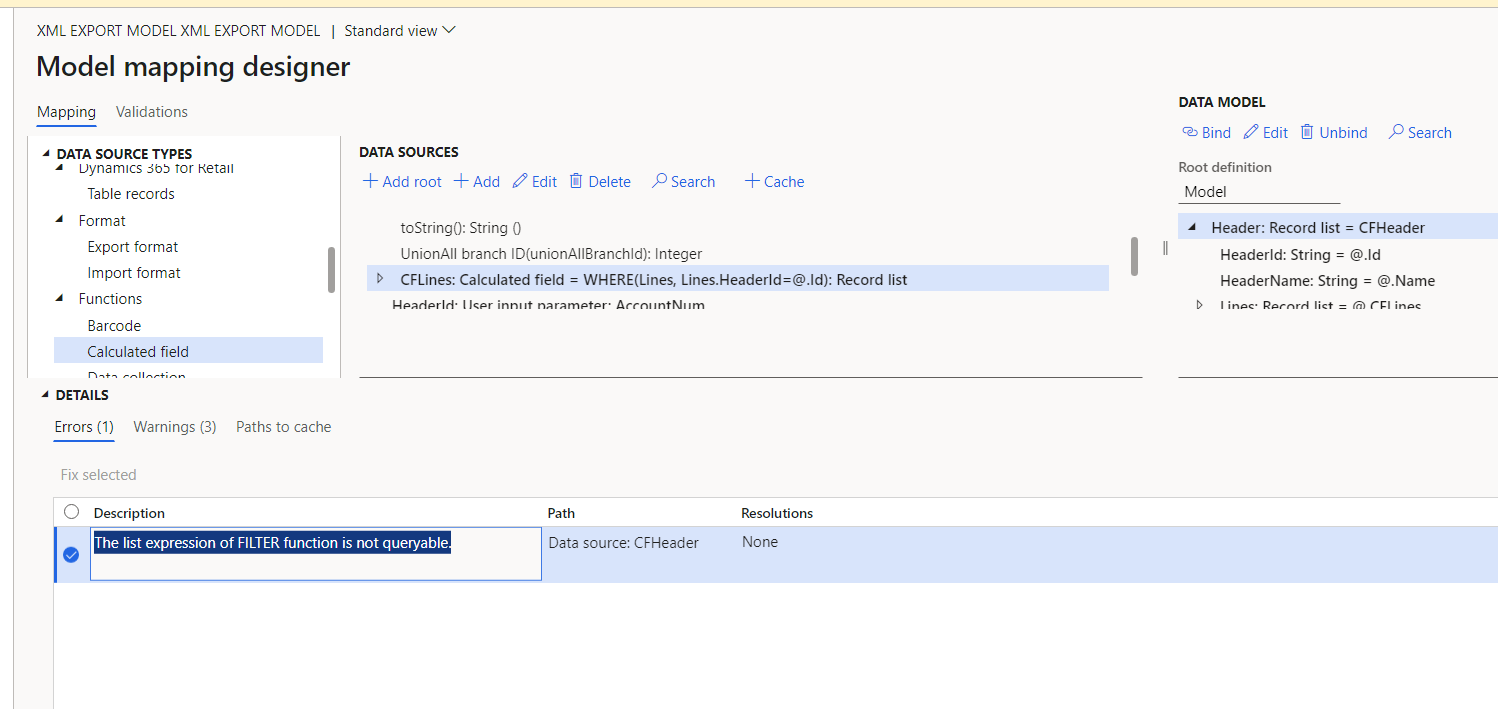
Task: Switch to the Validations tab
Action: click(x=151, y=111)
